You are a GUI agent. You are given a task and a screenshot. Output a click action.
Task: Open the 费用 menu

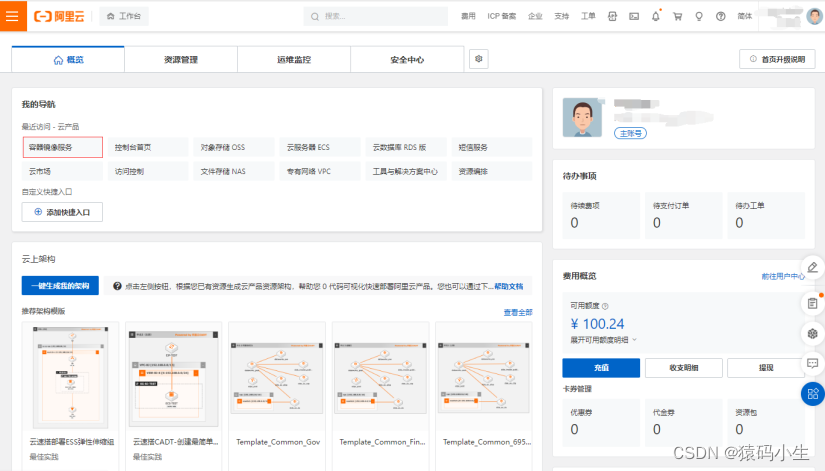click(x=468, y=16)
